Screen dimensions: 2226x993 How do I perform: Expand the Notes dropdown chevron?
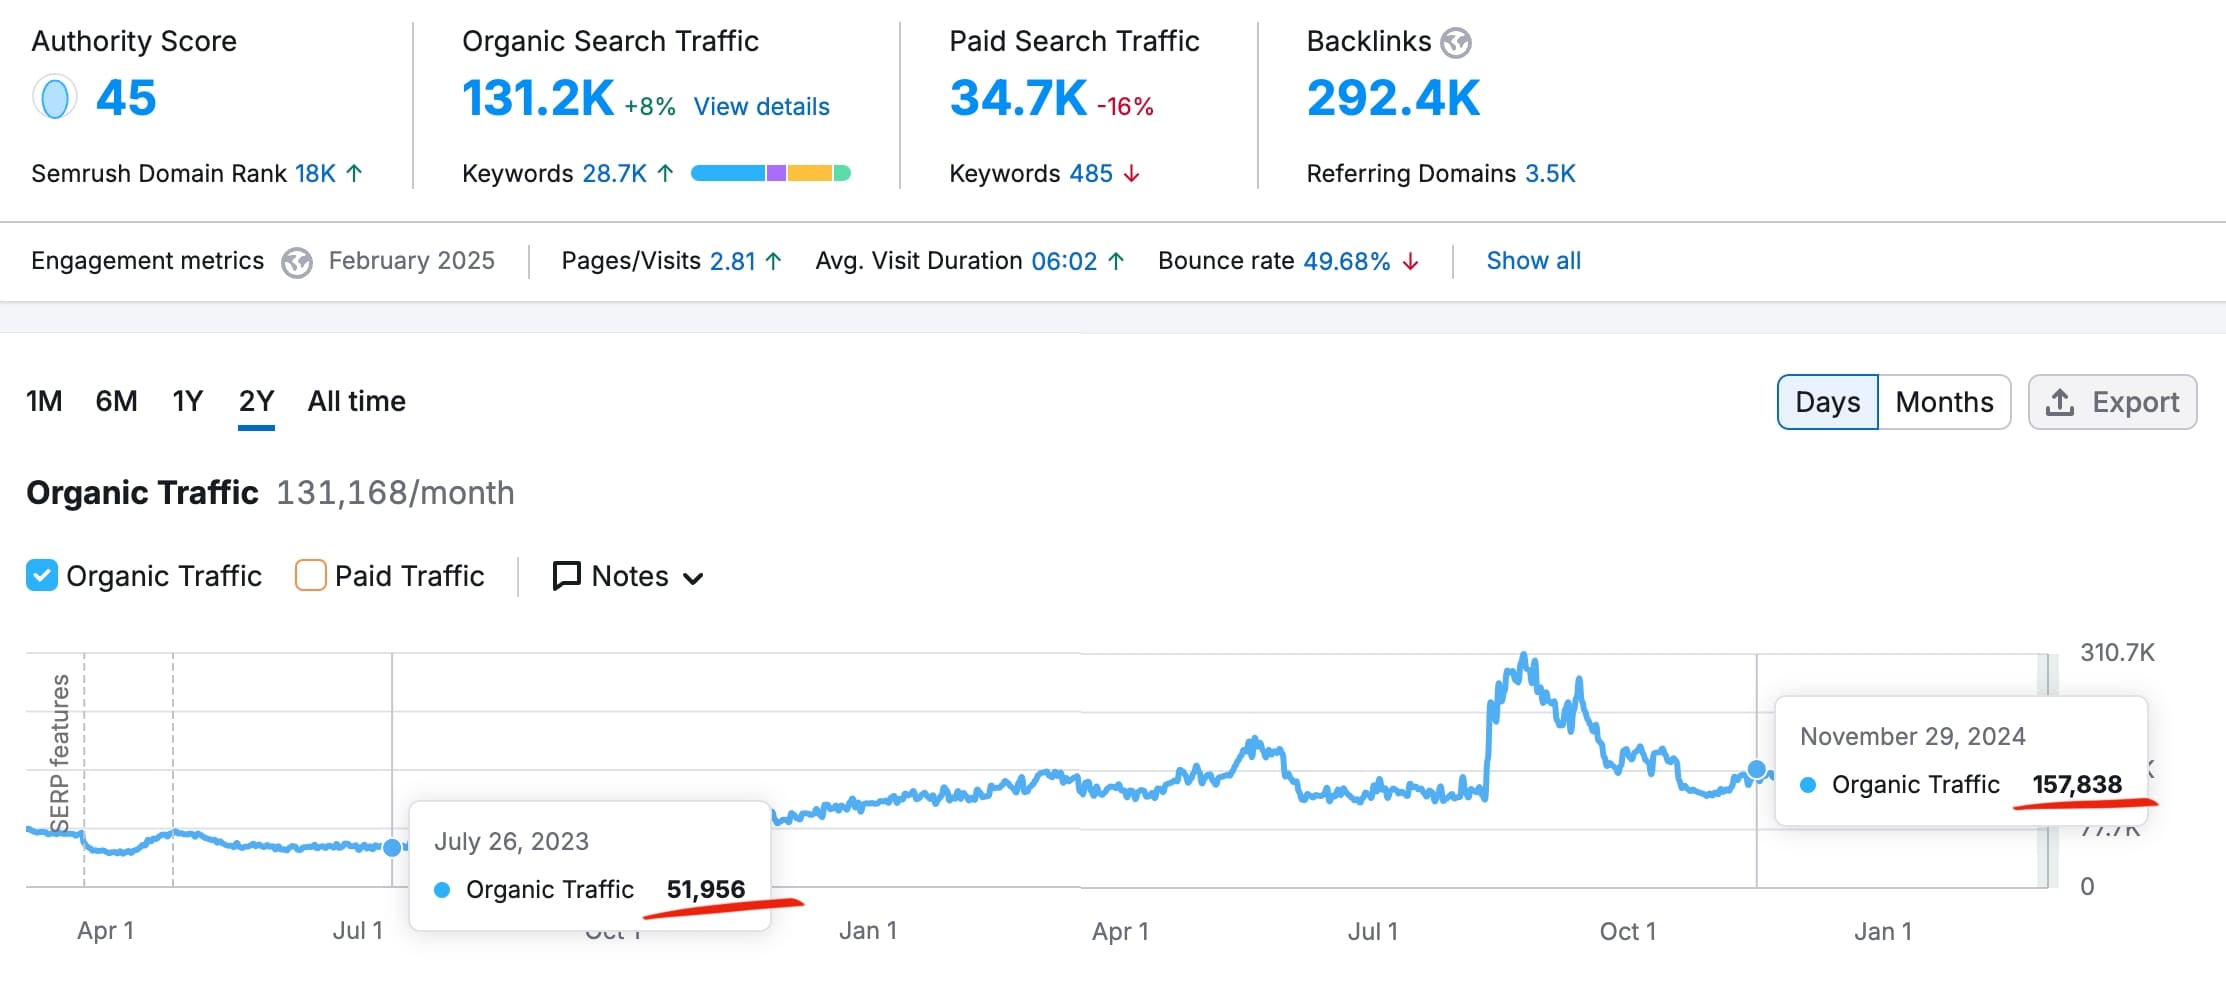coord(693,578)
